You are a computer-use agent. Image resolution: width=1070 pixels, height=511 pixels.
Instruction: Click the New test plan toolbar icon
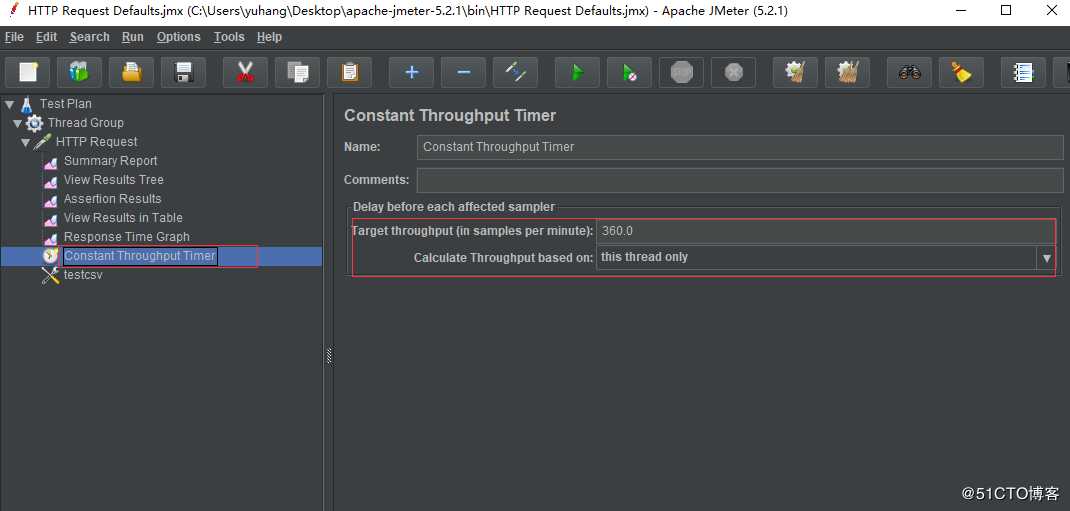tap(28, 72)
